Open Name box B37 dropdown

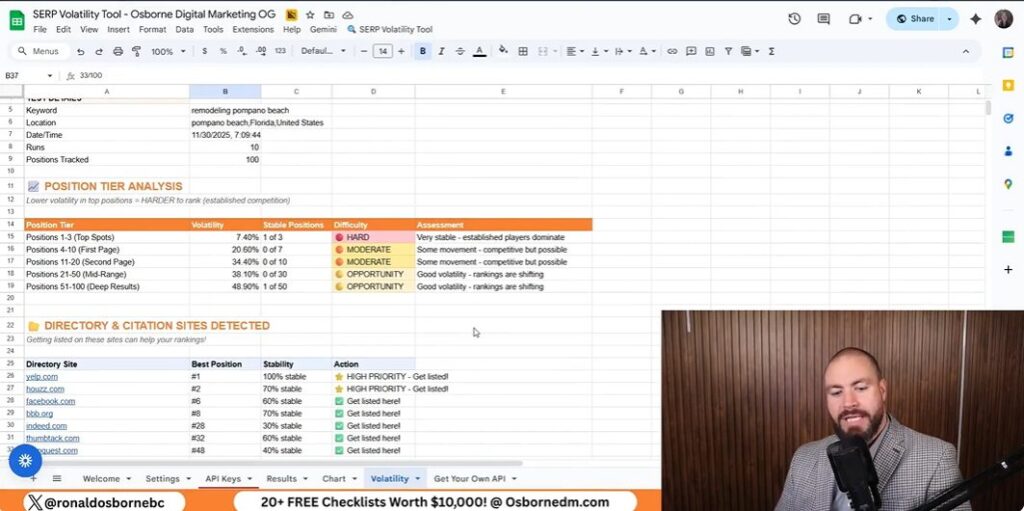pyautogui.click(x=50, y=76)
